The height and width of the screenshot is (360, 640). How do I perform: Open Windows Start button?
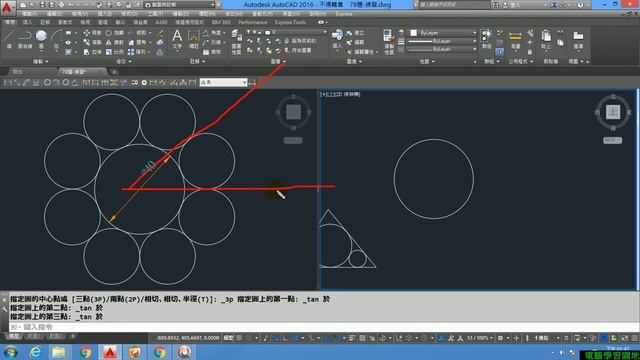click(10, 352)
